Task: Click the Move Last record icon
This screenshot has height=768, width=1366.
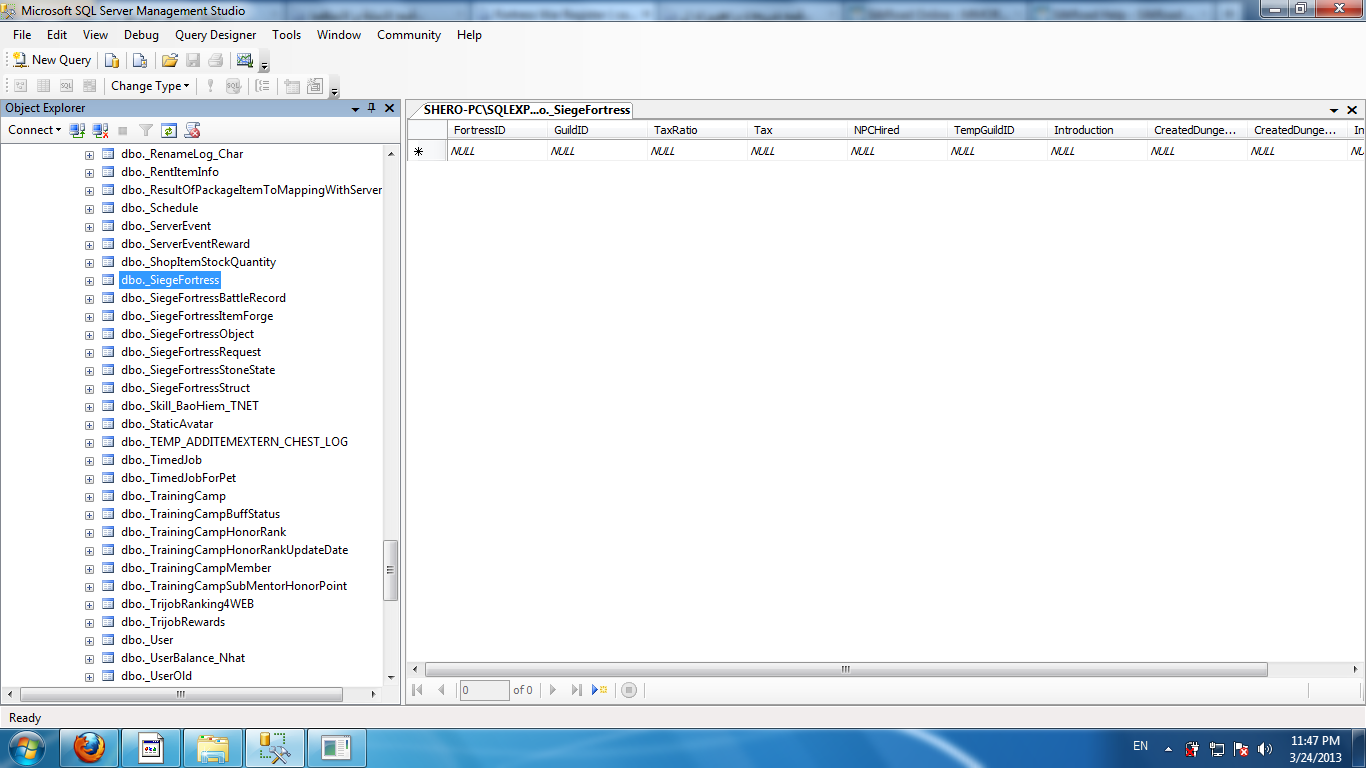Action: point(576,690)
